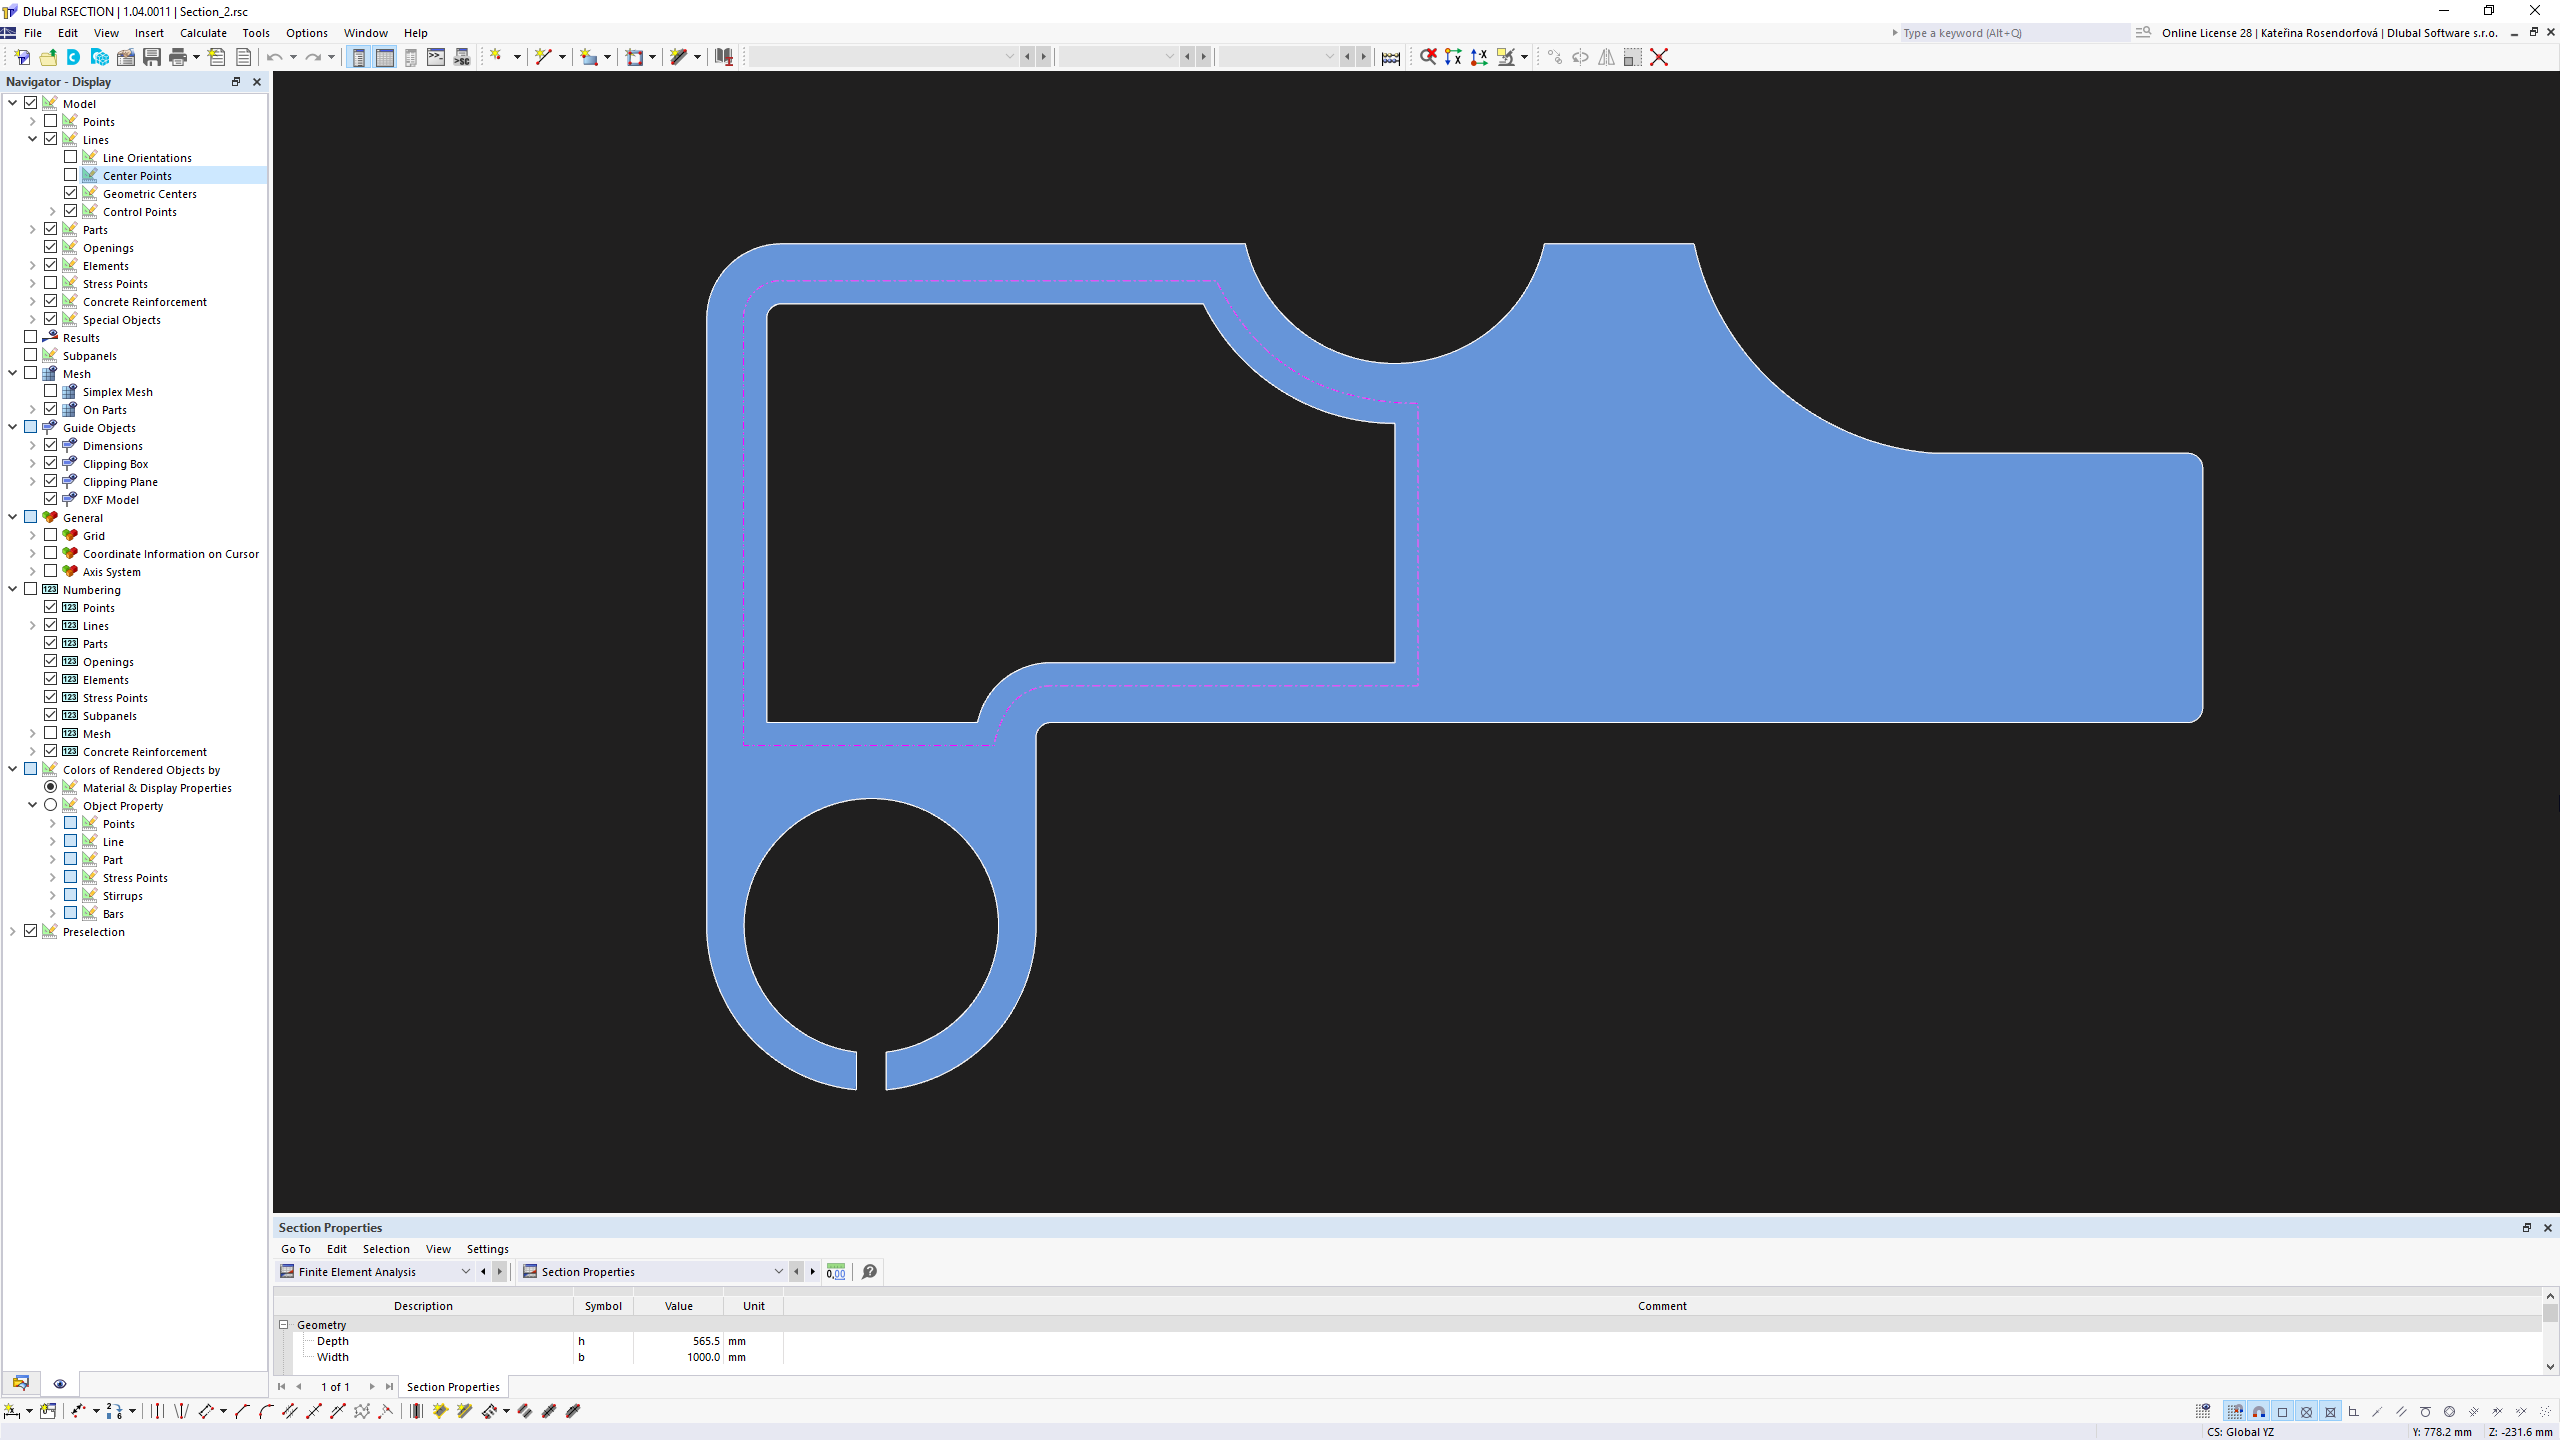Open the Insert menu
2560x1440 pixels.
point(149,32)
